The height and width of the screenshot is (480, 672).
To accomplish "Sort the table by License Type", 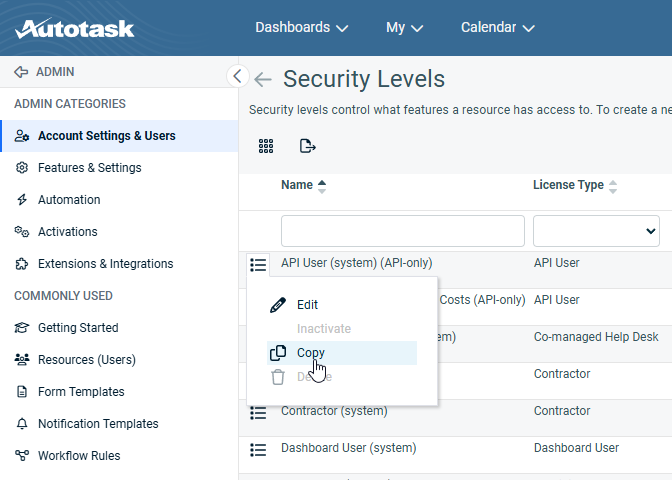I will point(575,186).
